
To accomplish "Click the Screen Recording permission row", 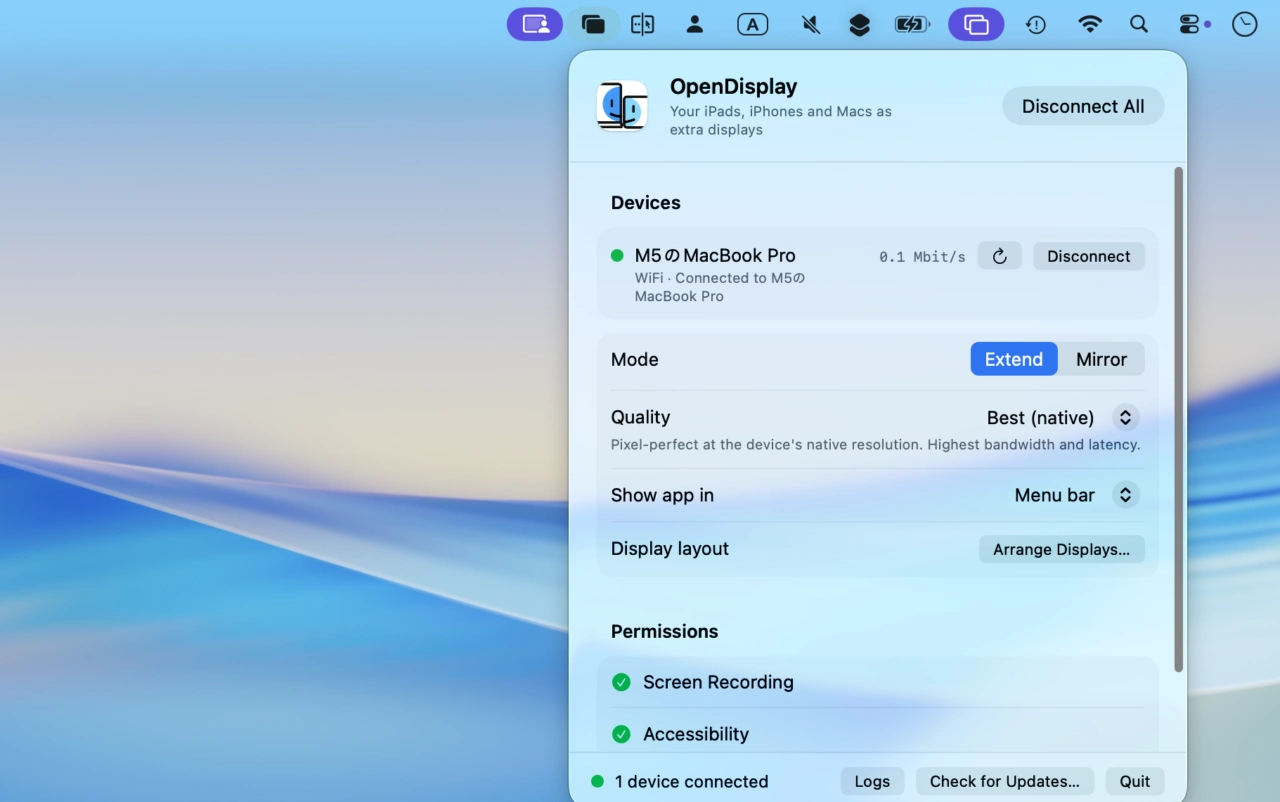I will (878, 682).
